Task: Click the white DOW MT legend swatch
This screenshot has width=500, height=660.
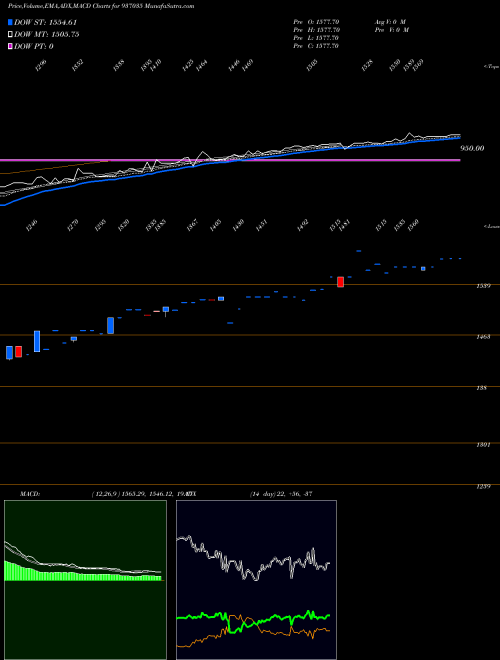Action: tap(11, 35)
